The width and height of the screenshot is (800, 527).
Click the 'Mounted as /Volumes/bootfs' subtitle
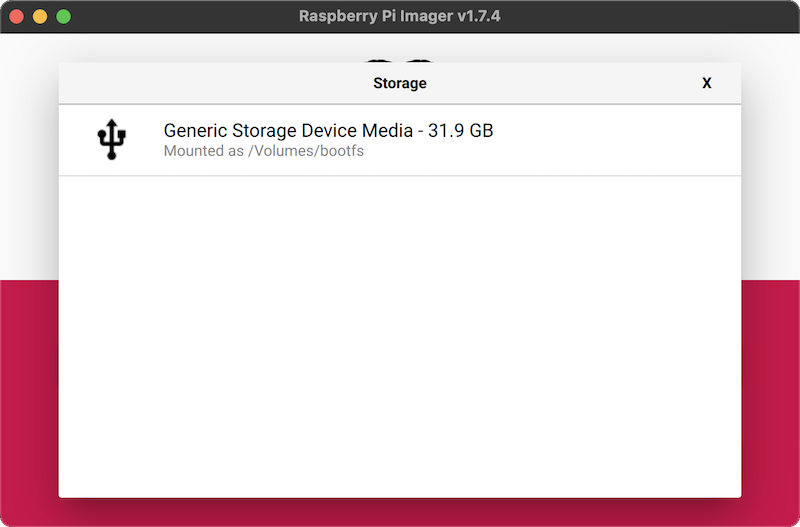[x=263, y=152]
